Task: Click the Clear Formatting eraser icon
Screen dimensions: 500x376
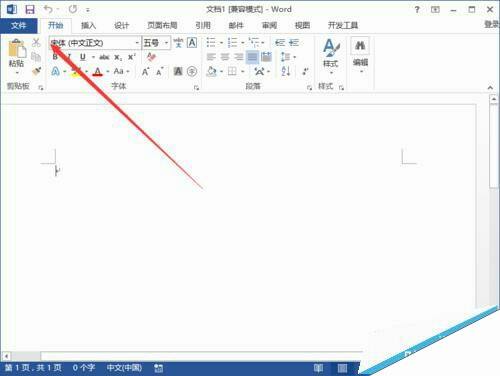Action: pos(151,57)
